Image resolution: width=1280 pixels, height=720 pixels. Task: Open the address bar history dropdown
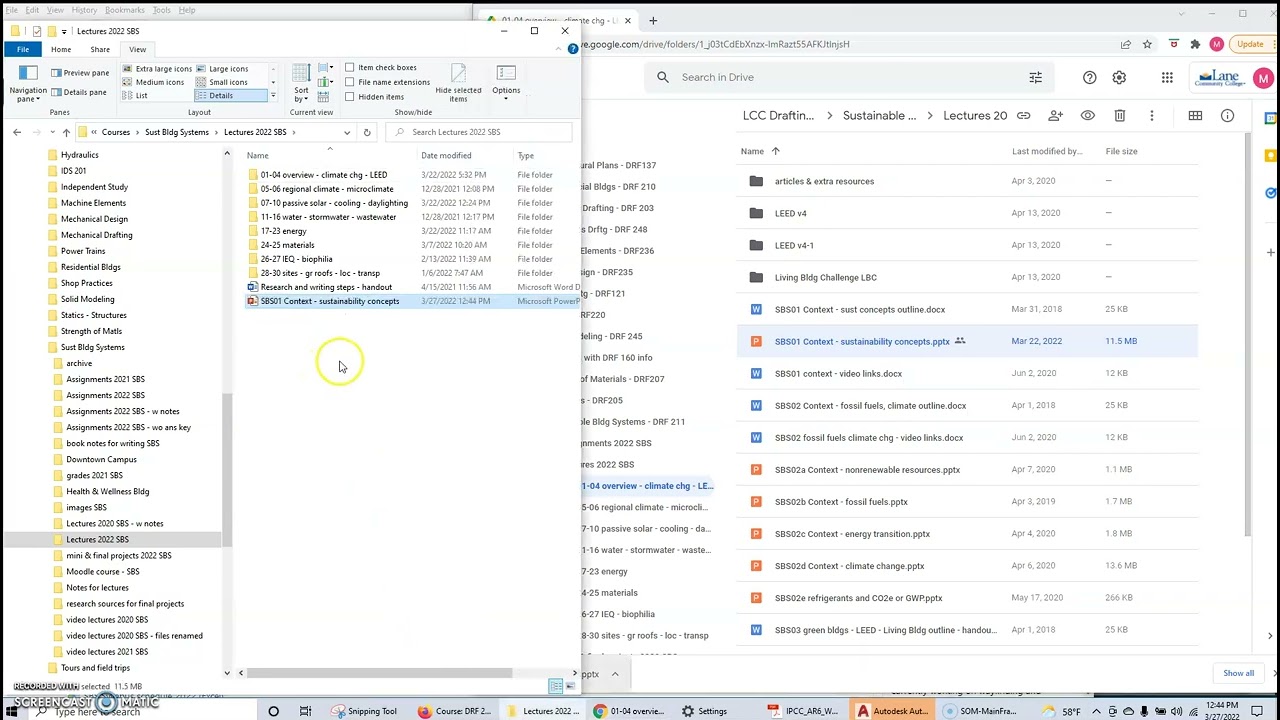347,132
